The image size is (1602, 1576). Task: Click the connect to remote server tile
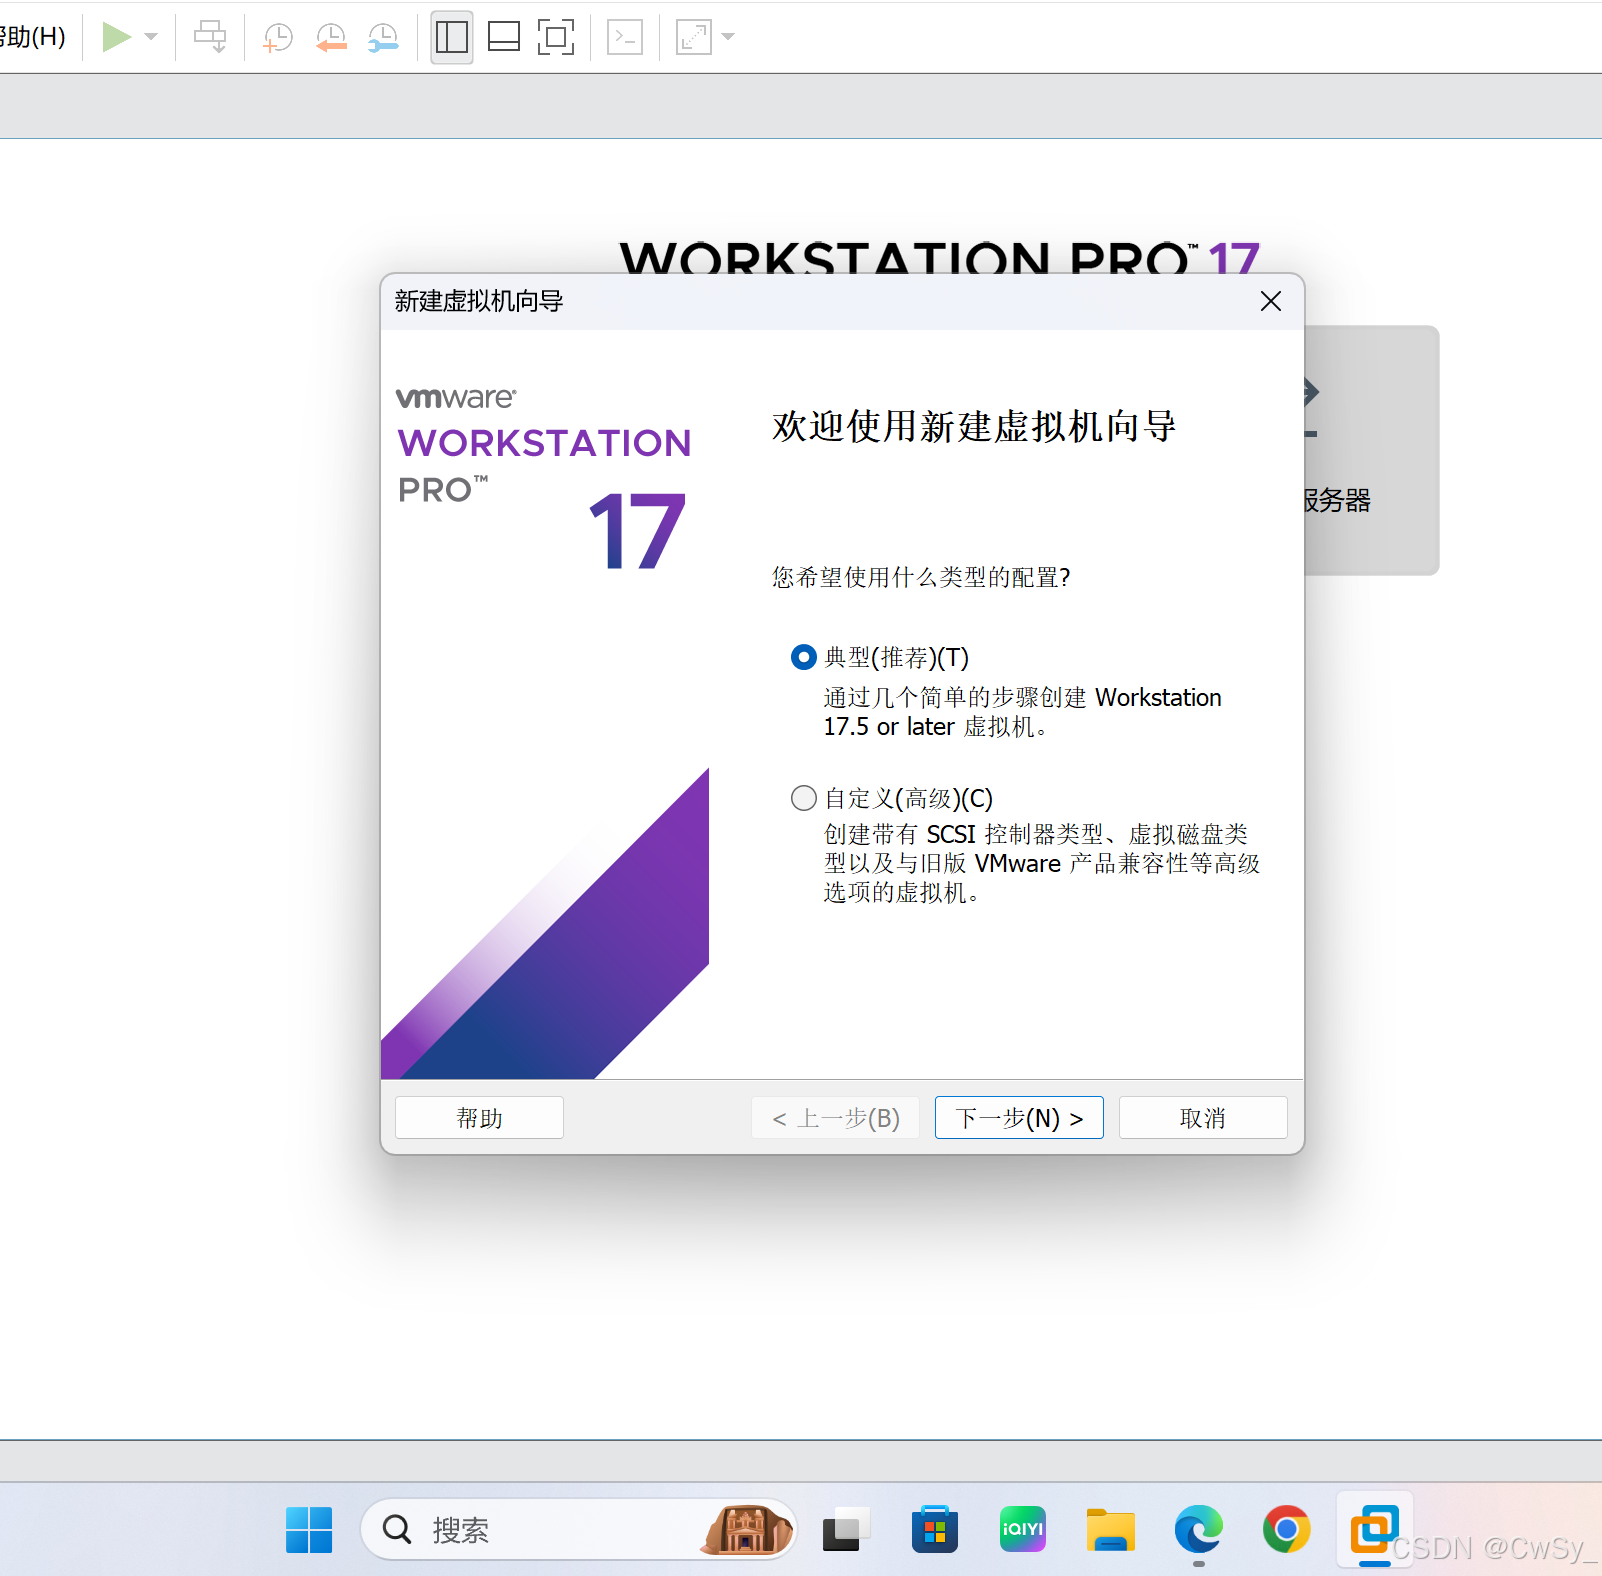coord(1372,450)
